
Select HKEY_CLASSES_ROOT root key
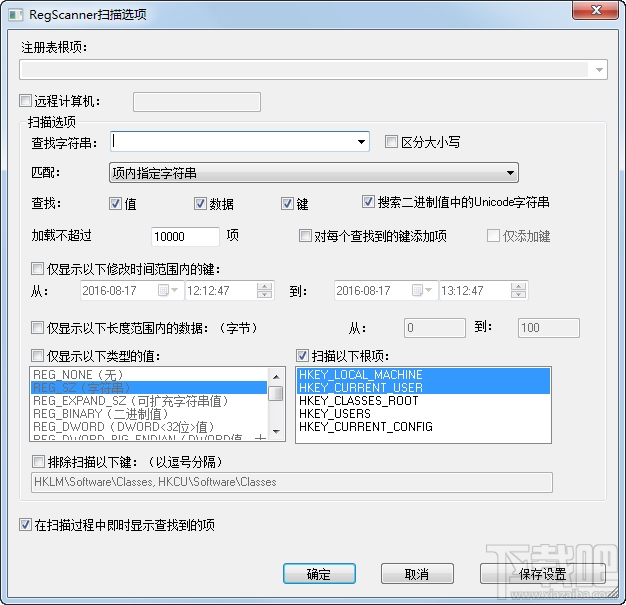(424, 401)
